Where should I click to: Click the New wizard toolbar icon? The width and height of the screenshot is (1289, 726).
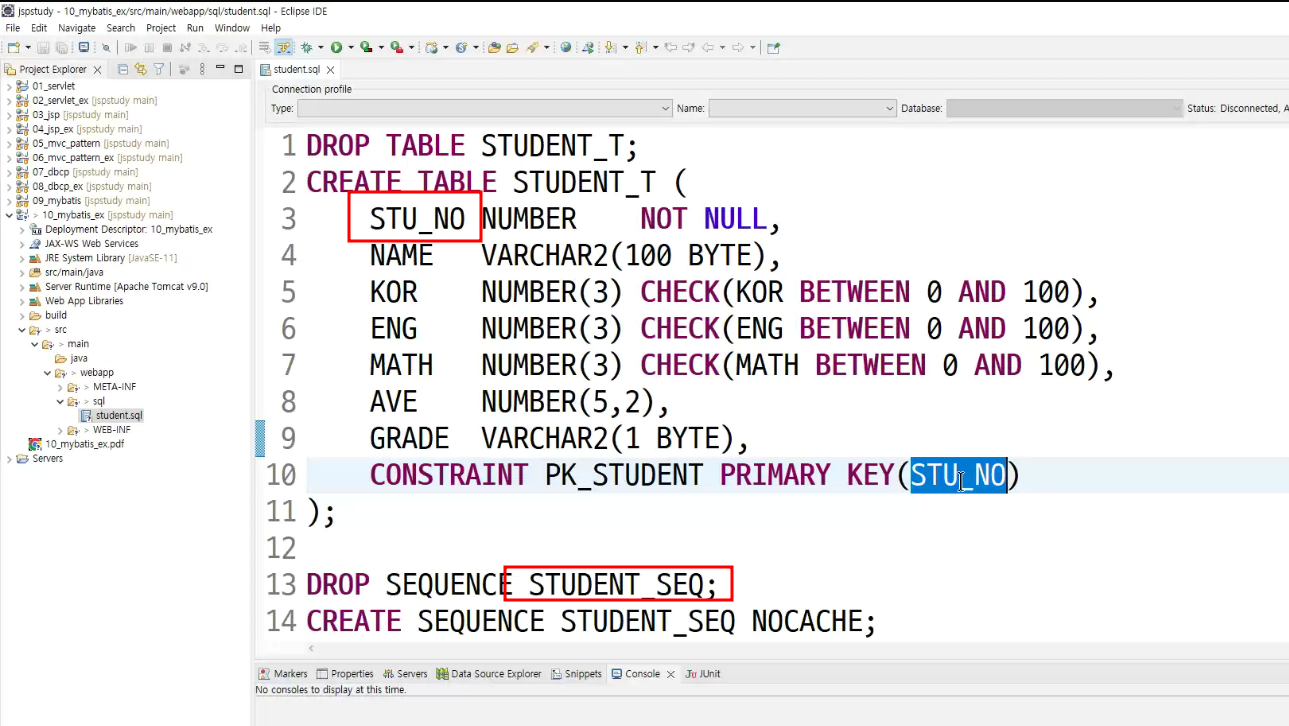(14, 47)
